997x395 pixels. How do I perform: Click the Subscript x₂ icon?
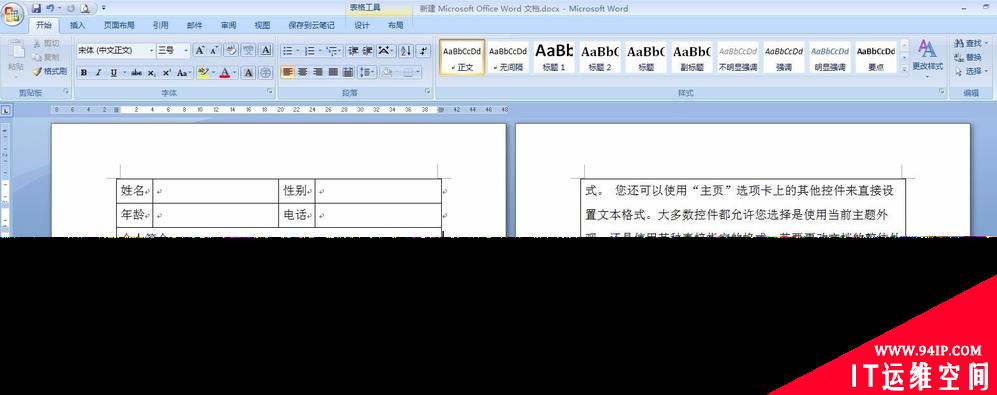pyautogui.click(x=151, y=73)
